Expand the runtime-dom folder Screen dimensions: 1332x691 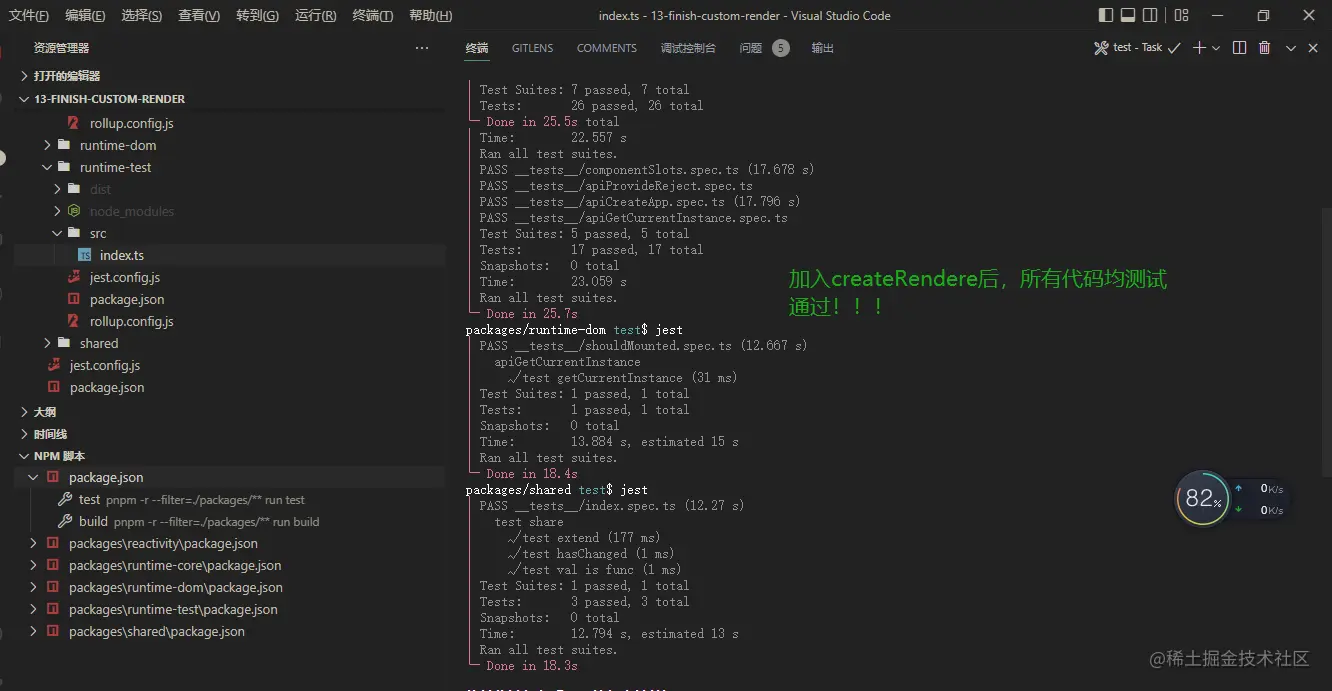[230, 145]
